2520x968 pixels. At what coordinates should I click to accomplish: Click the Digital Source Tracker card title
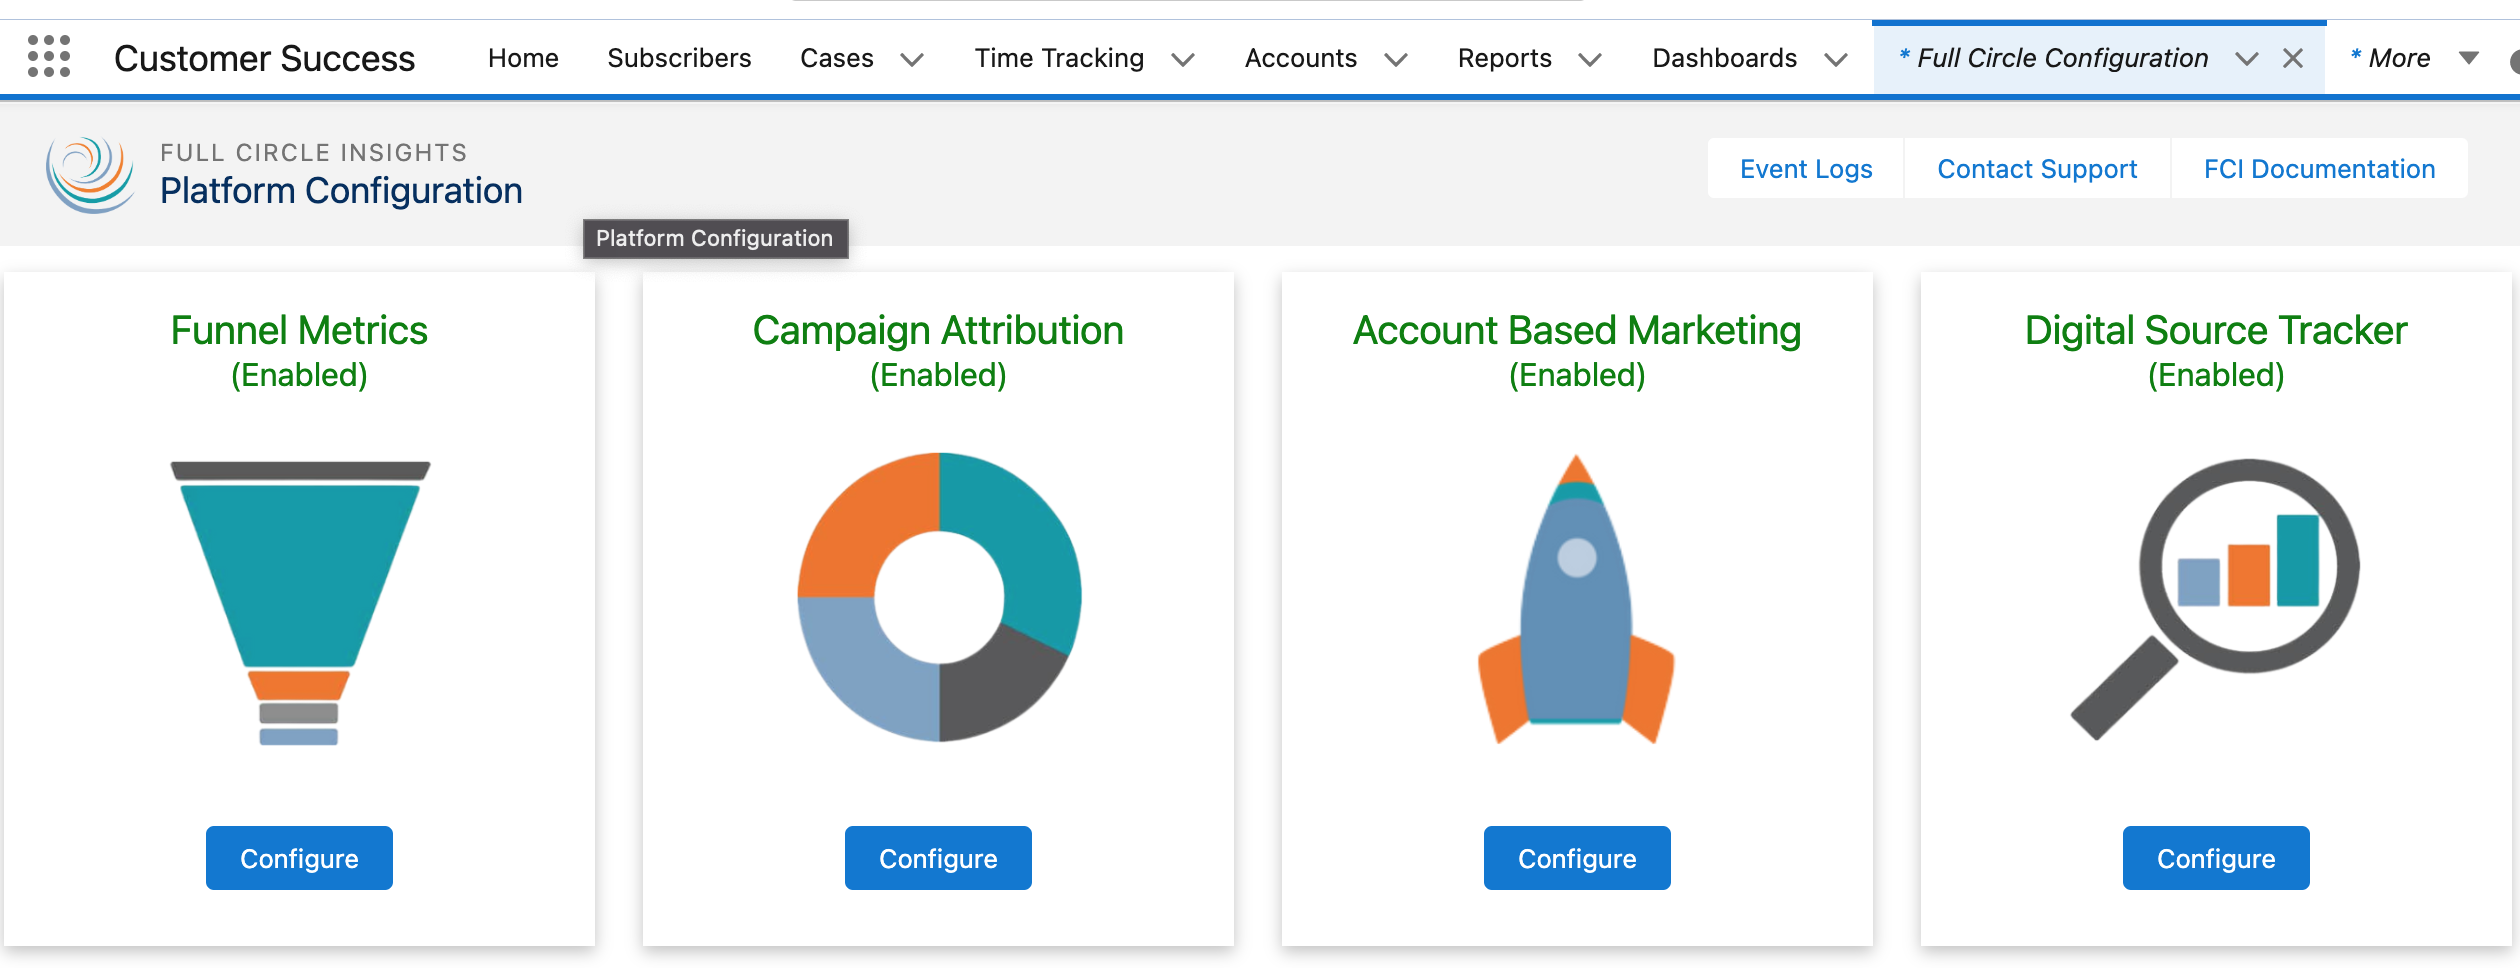pyautogui.click(x=2216, y=330)
